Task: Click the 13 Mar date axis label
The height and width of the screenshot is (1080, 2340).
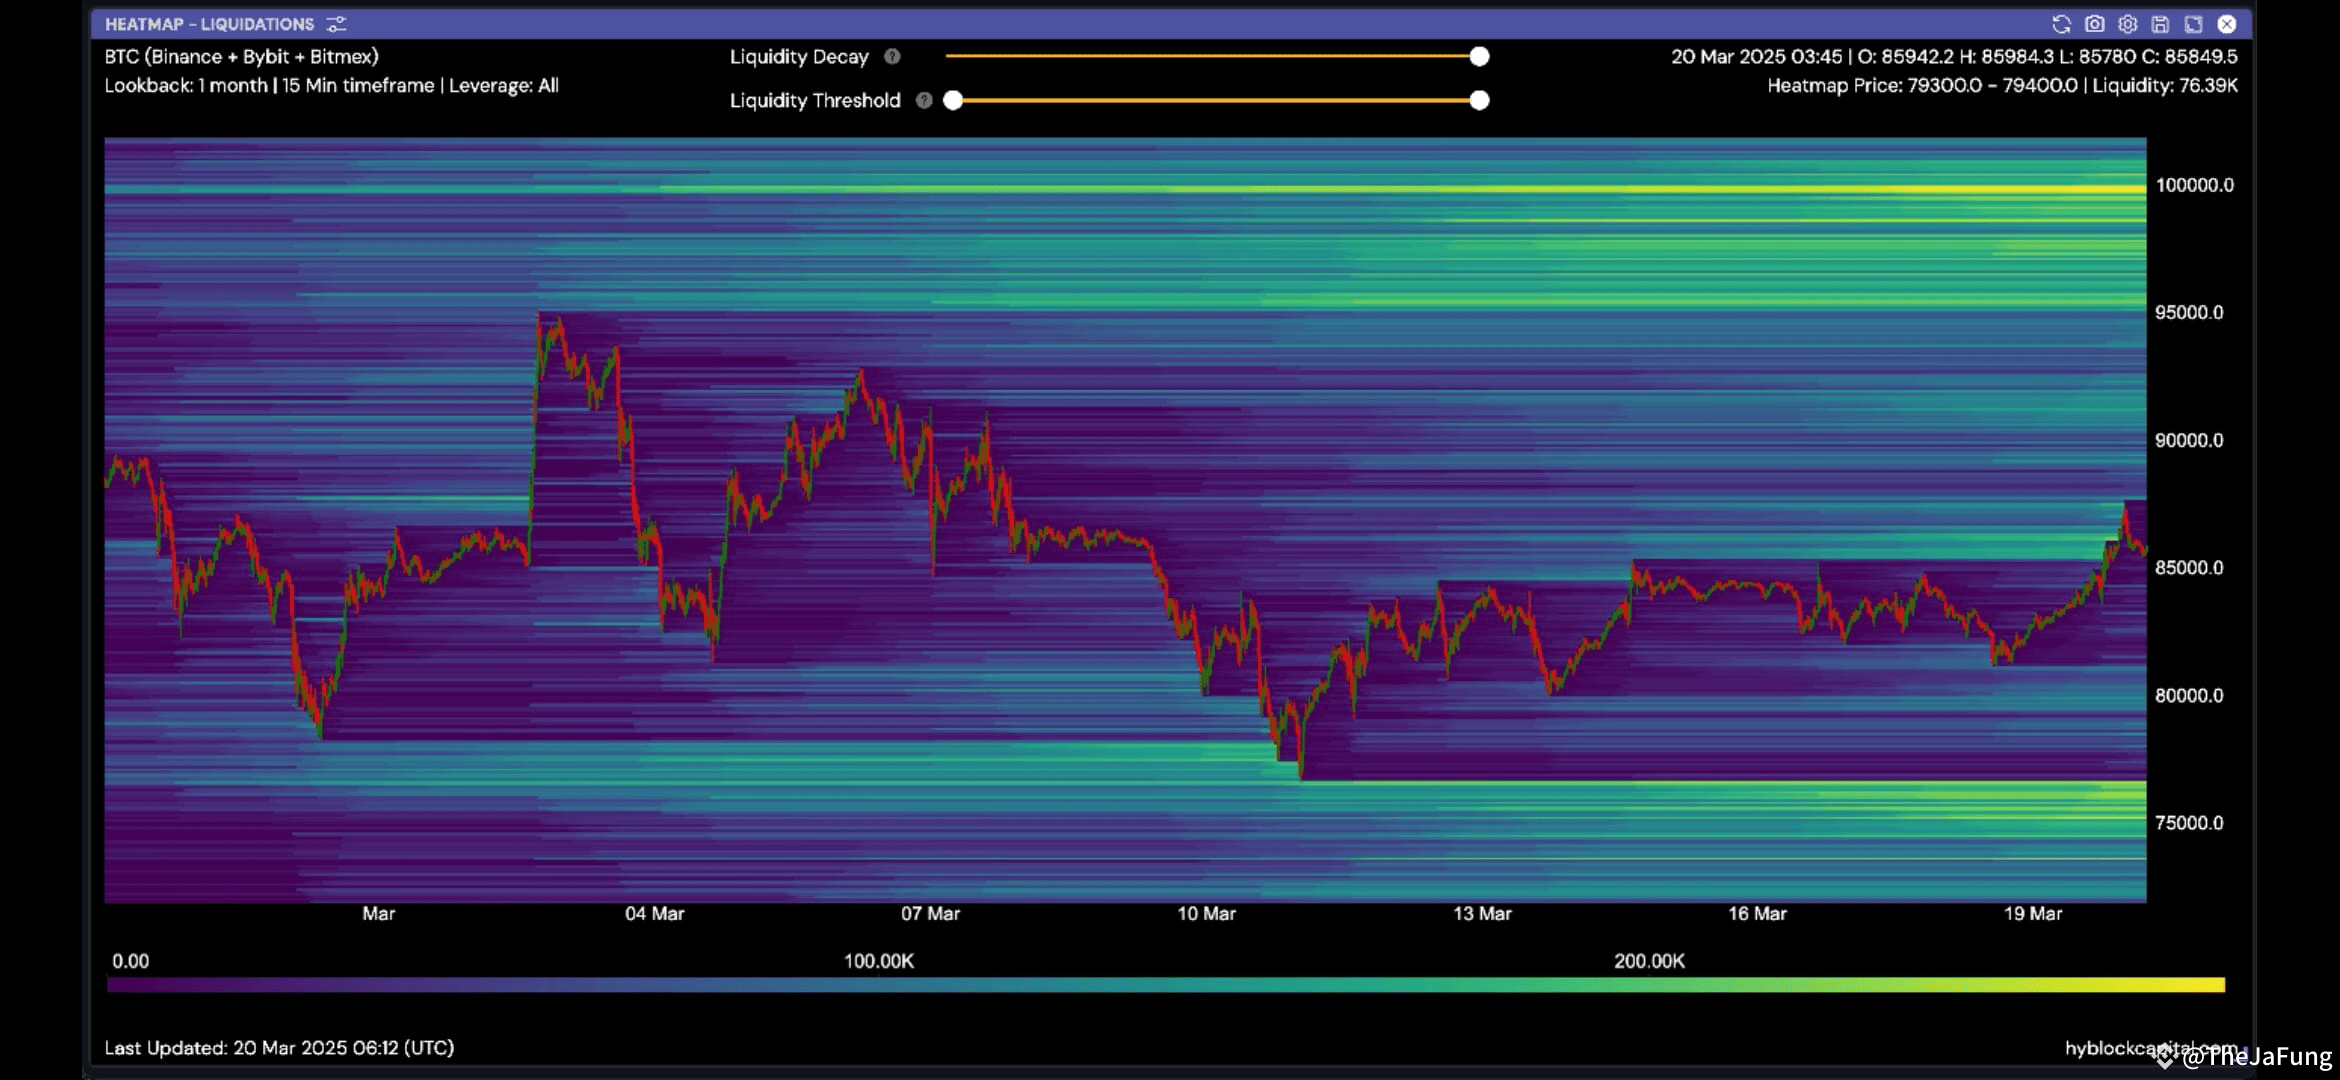Action: click(1482, 914)
